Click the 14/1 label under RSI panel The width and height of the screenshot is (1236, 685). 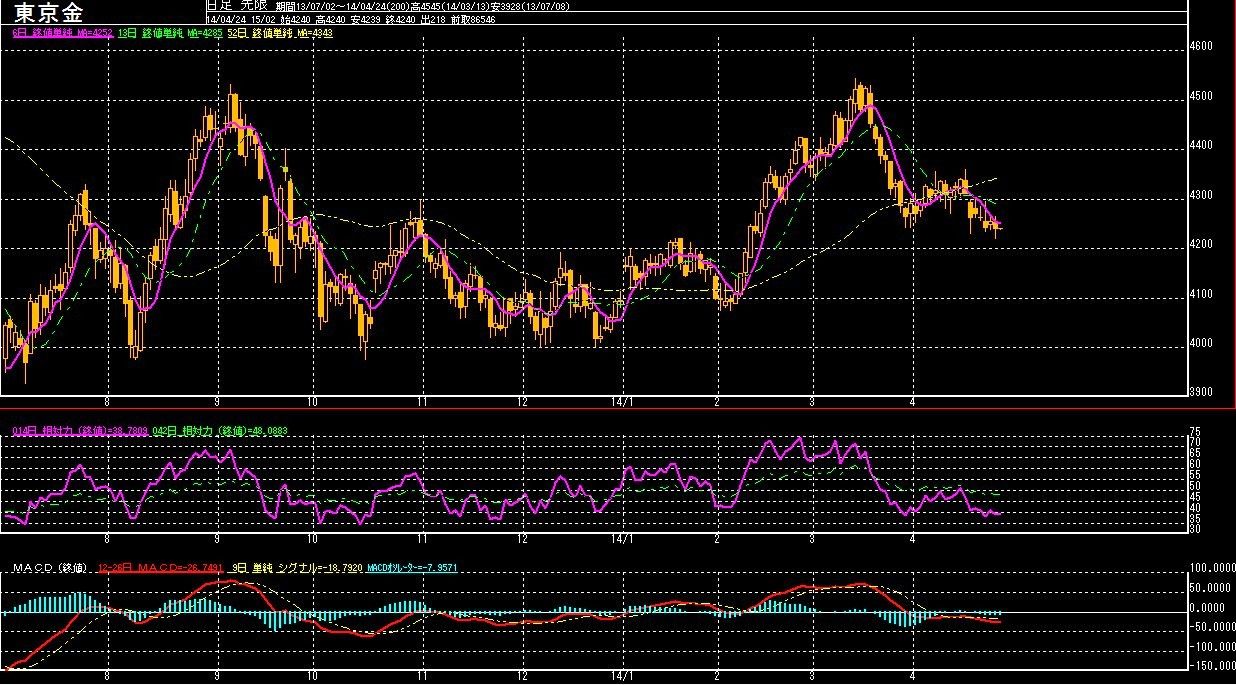tap(622, 538)
